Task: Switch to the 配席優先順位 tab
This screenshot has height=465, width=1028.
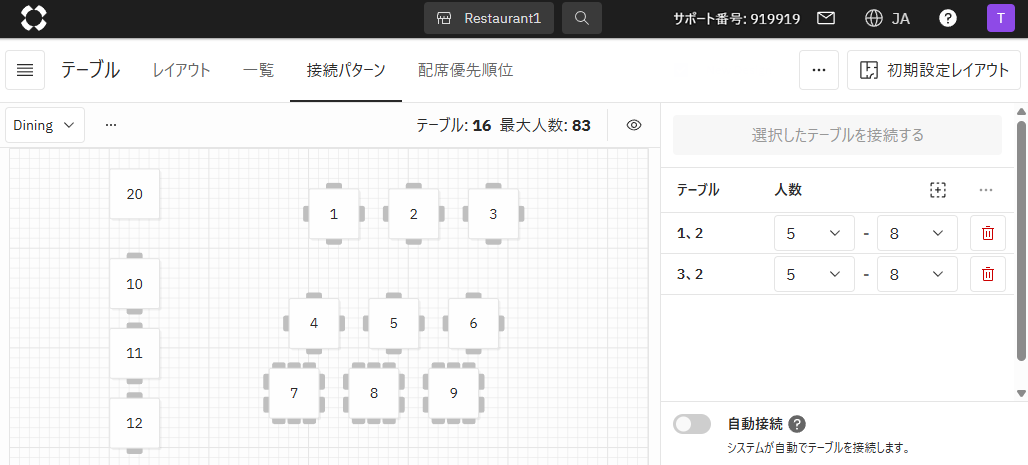Action: 465,70
